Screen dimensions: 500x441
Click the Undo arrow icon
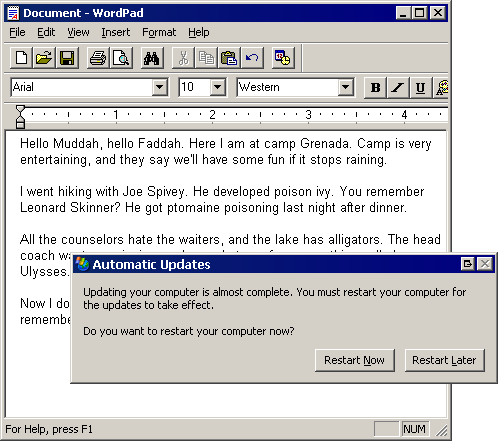click(252, 58)
